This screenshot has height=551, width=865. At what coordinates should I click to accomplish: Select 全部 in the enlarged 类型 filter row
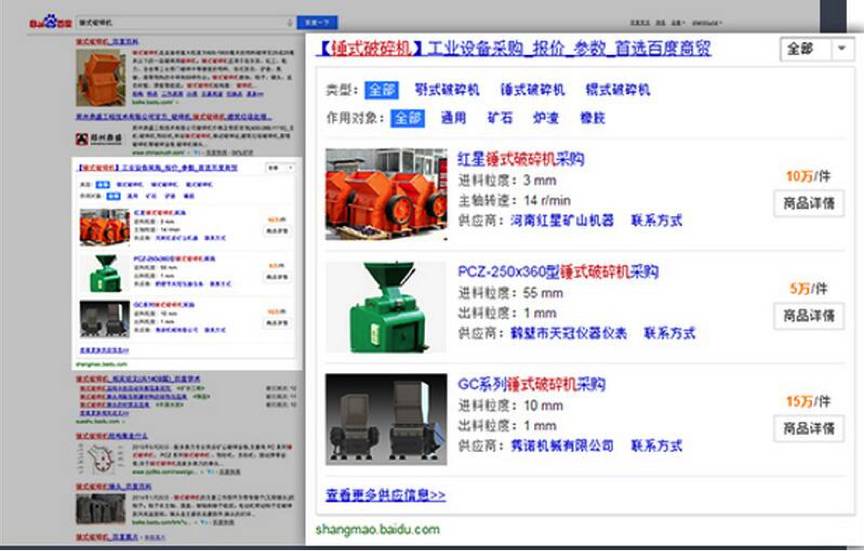tap(382, 90)
